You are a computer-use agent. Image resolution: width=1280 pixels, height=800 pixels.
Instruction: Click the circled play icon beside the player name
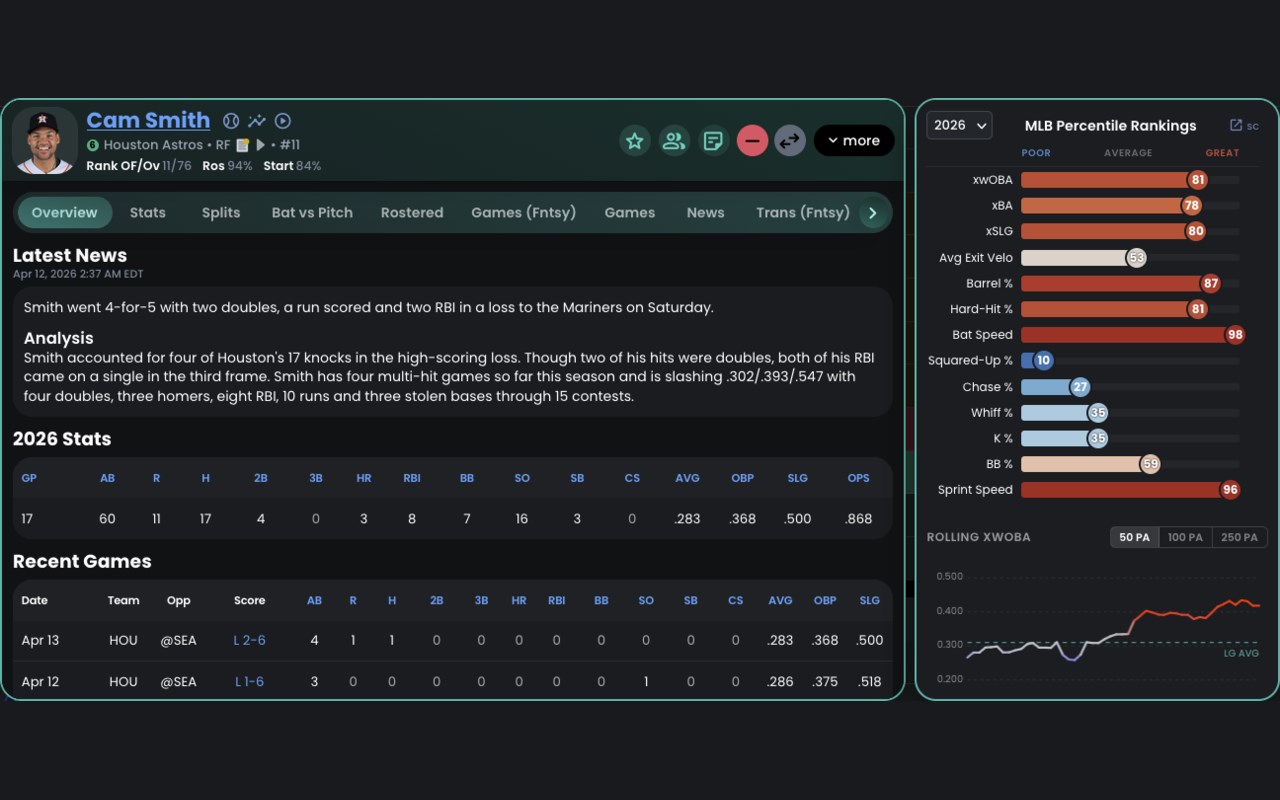click(283, 121)
